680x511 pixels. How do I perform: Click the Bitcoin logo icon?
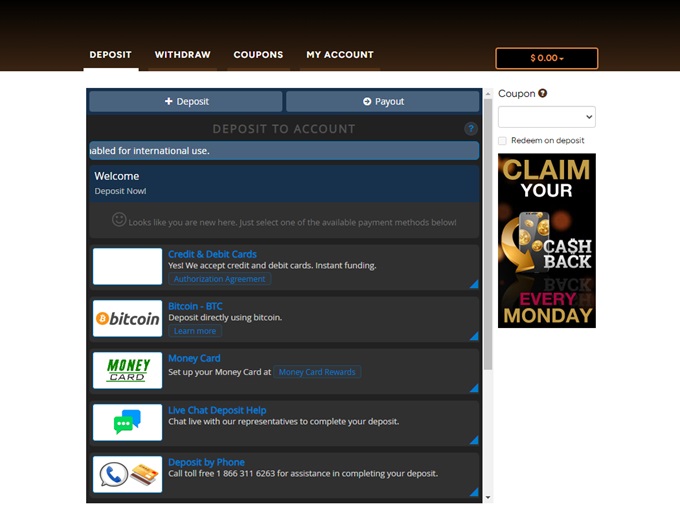click(127, 319)
